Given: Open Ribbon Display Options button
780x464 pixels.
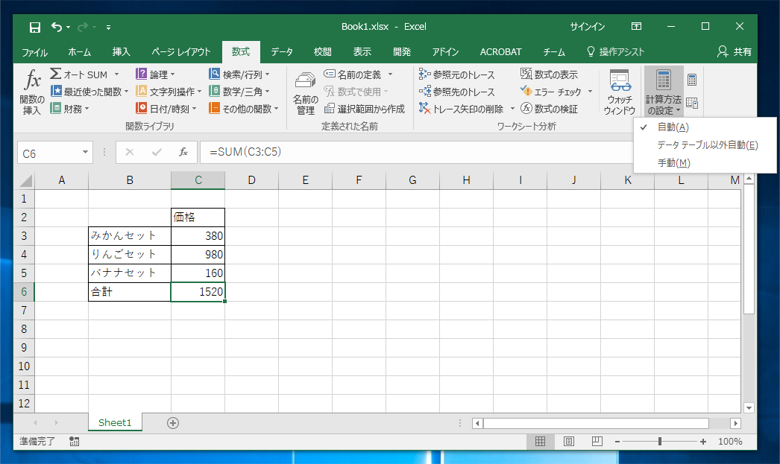Looking at the screenshot, I should pos(636,26).
